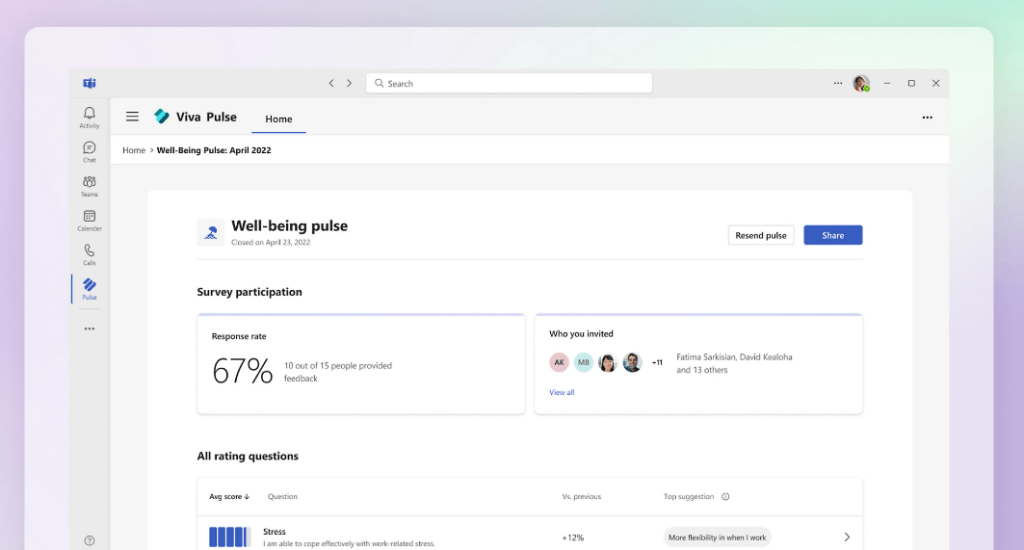Click the +12% vs previous value
This screenshot has width=1024, height=550.
click(x=573, y=538)
